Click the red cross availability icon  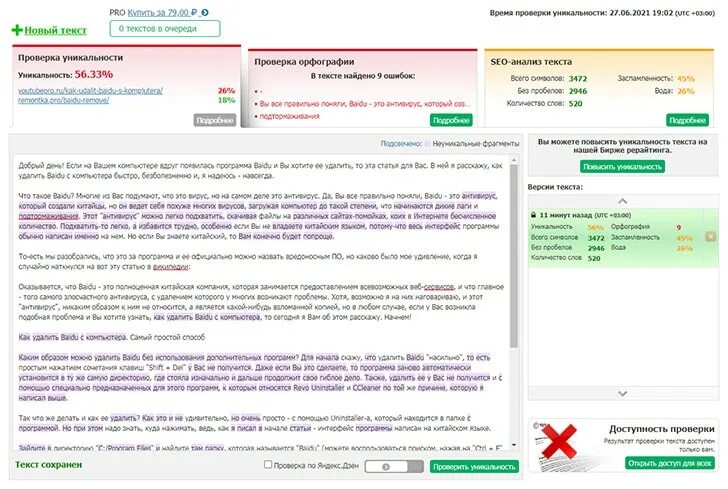[x=559, y=440]
